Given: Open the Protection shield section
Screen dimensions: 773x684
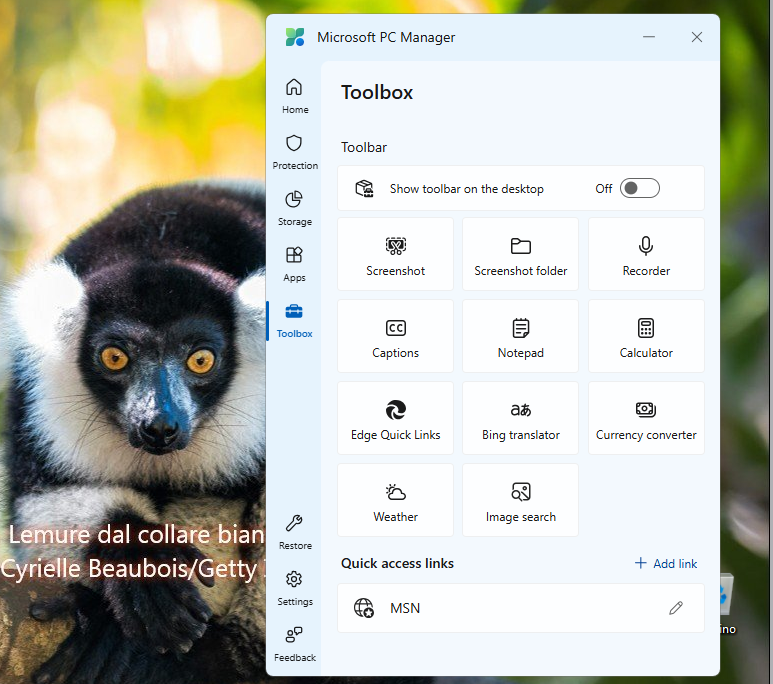Looking at the screenshot, I should tap(295, 152).
